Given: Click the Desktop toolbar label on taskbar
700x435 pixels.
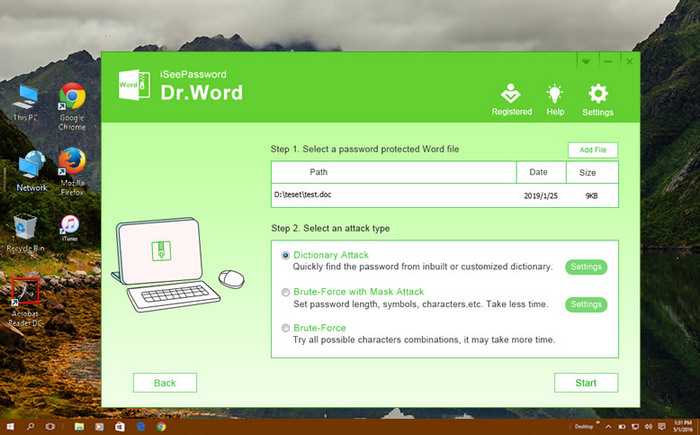Looking at the screenshot, I should (x=583, y=427).
